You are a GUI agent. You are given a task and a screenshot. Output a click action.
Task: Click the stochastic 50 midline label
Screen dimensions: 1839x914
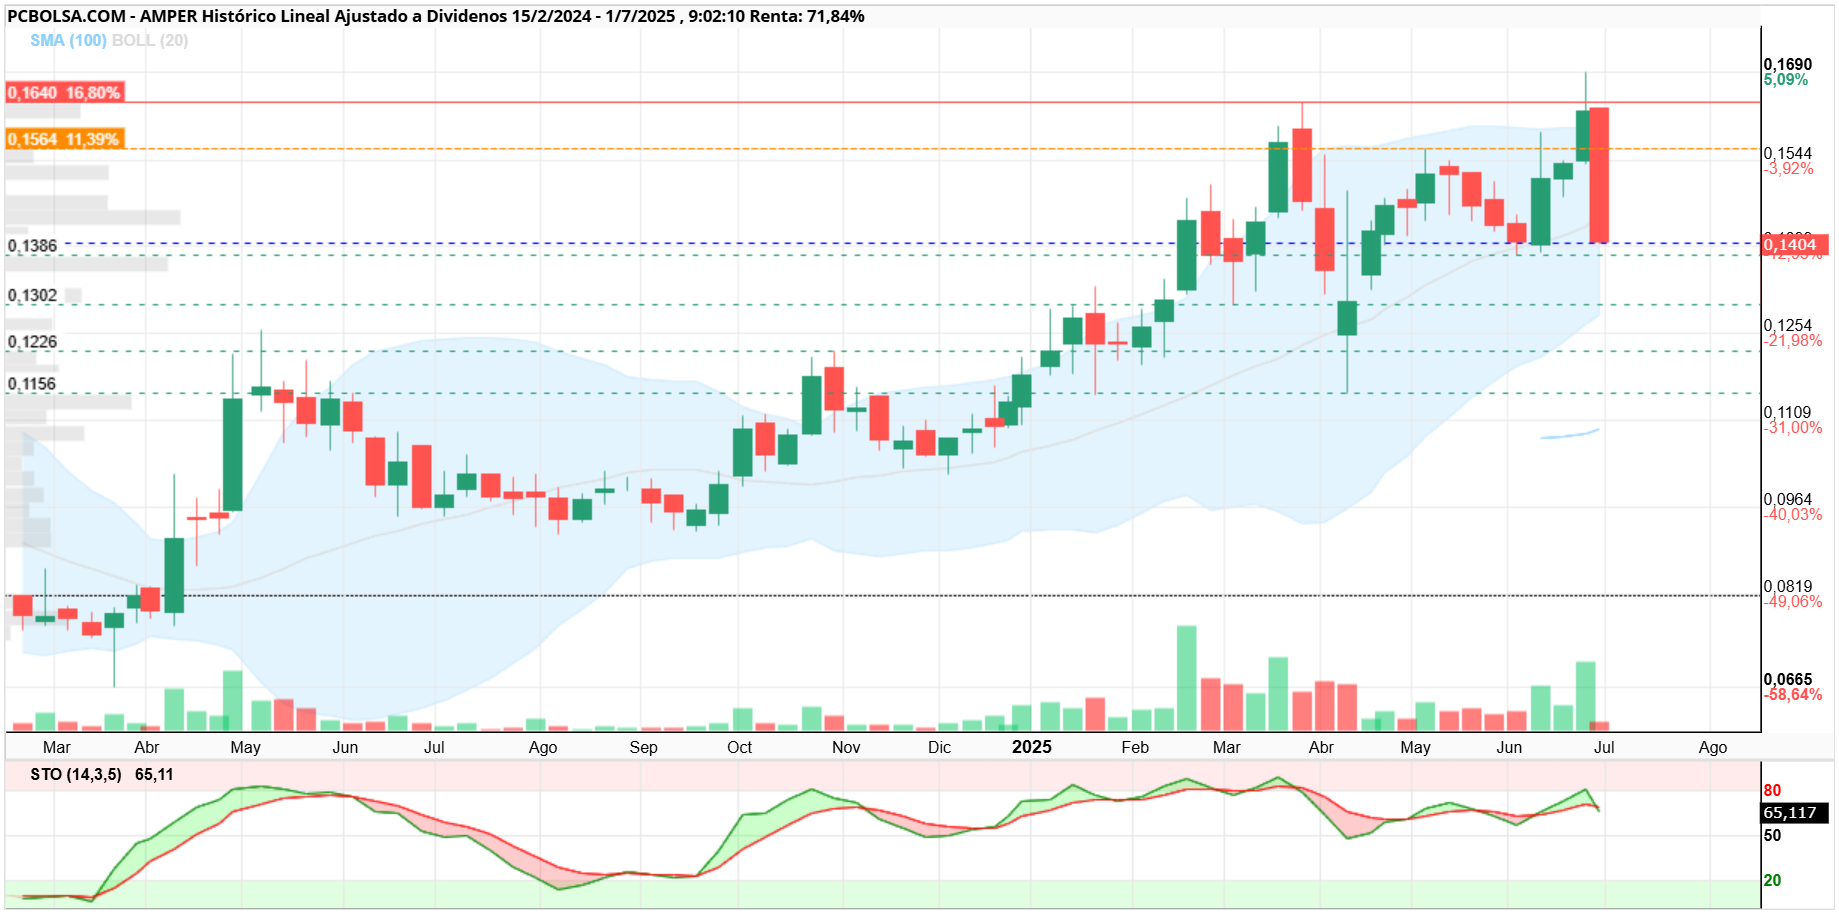(x=1772, y=835)
